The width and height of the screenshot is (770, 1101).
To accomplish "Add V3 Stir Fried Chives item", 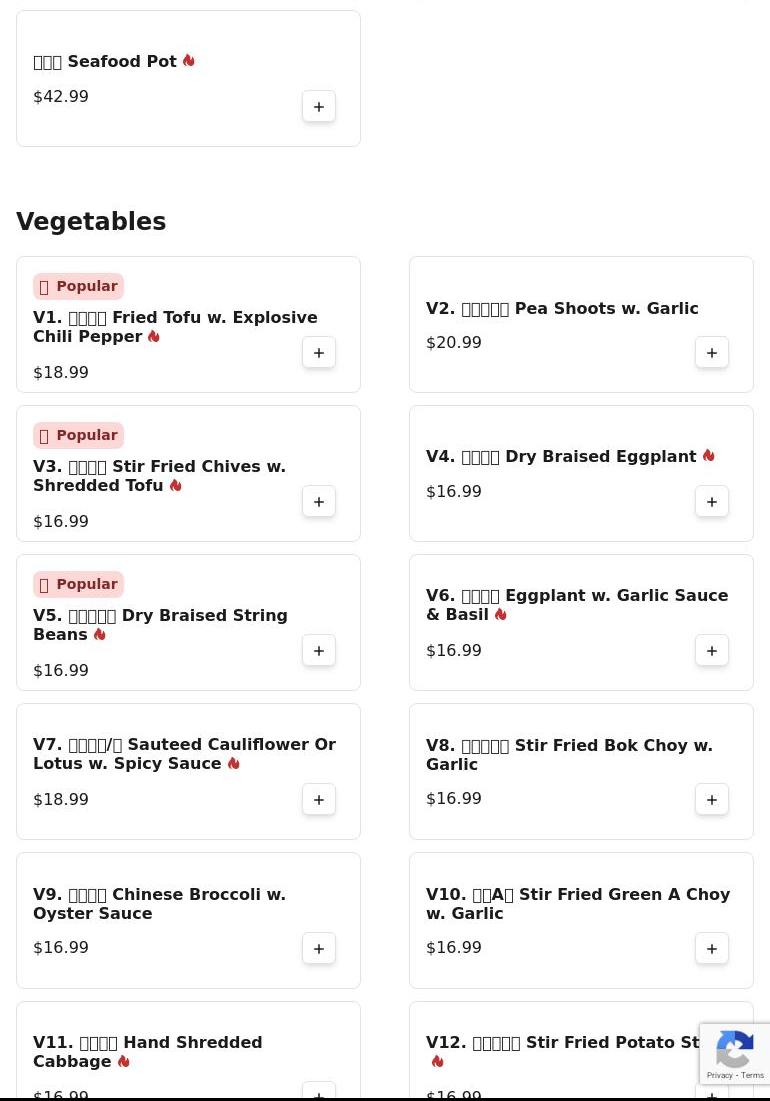I will tap(319, 501).
